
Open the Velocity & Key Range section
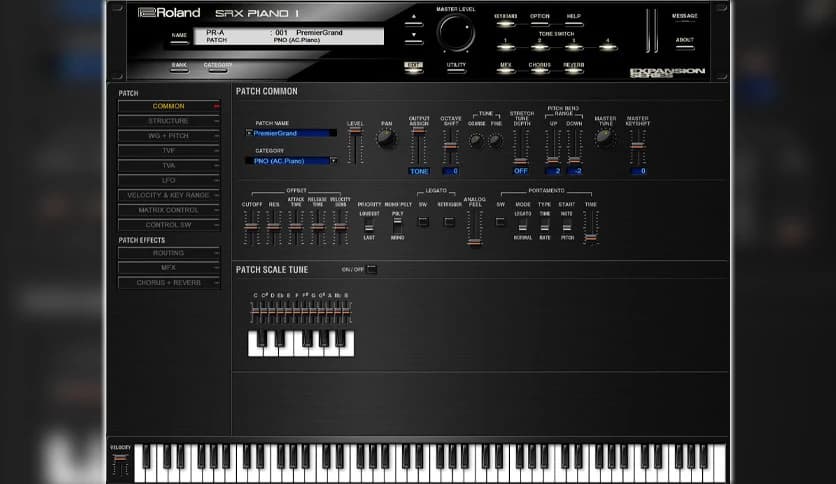tap(169, 196)
